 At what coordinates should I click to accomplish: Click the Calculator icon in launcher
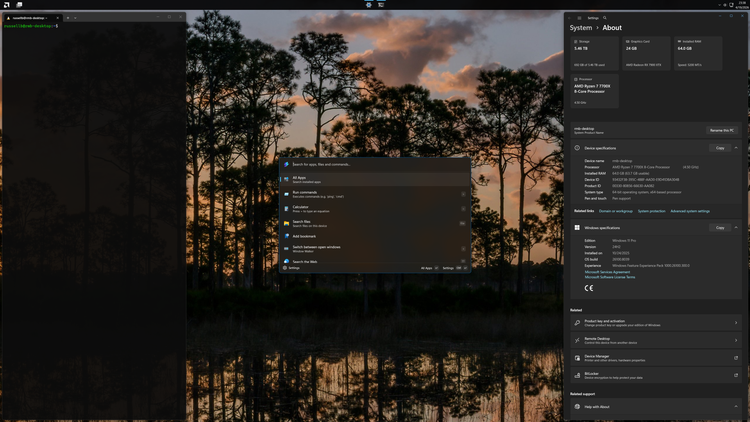point(287,209)
